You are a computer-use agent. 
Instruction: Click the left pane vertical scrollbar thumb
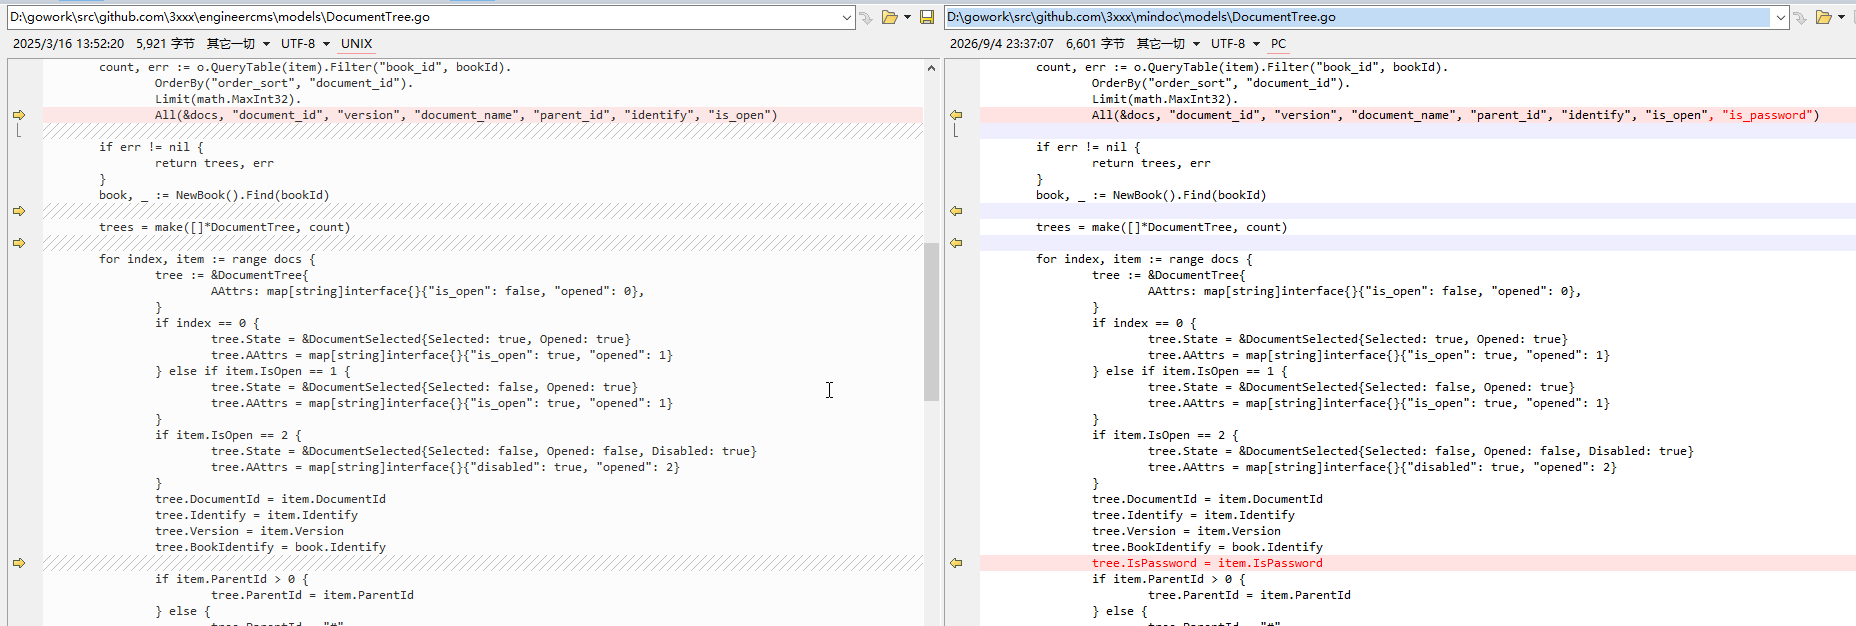coord(931,321)
